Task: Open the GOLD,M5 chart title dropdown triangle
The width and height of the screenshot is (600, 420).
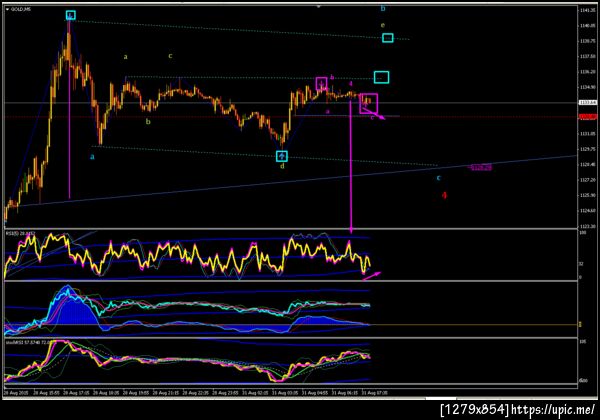Action: [7, 9]
